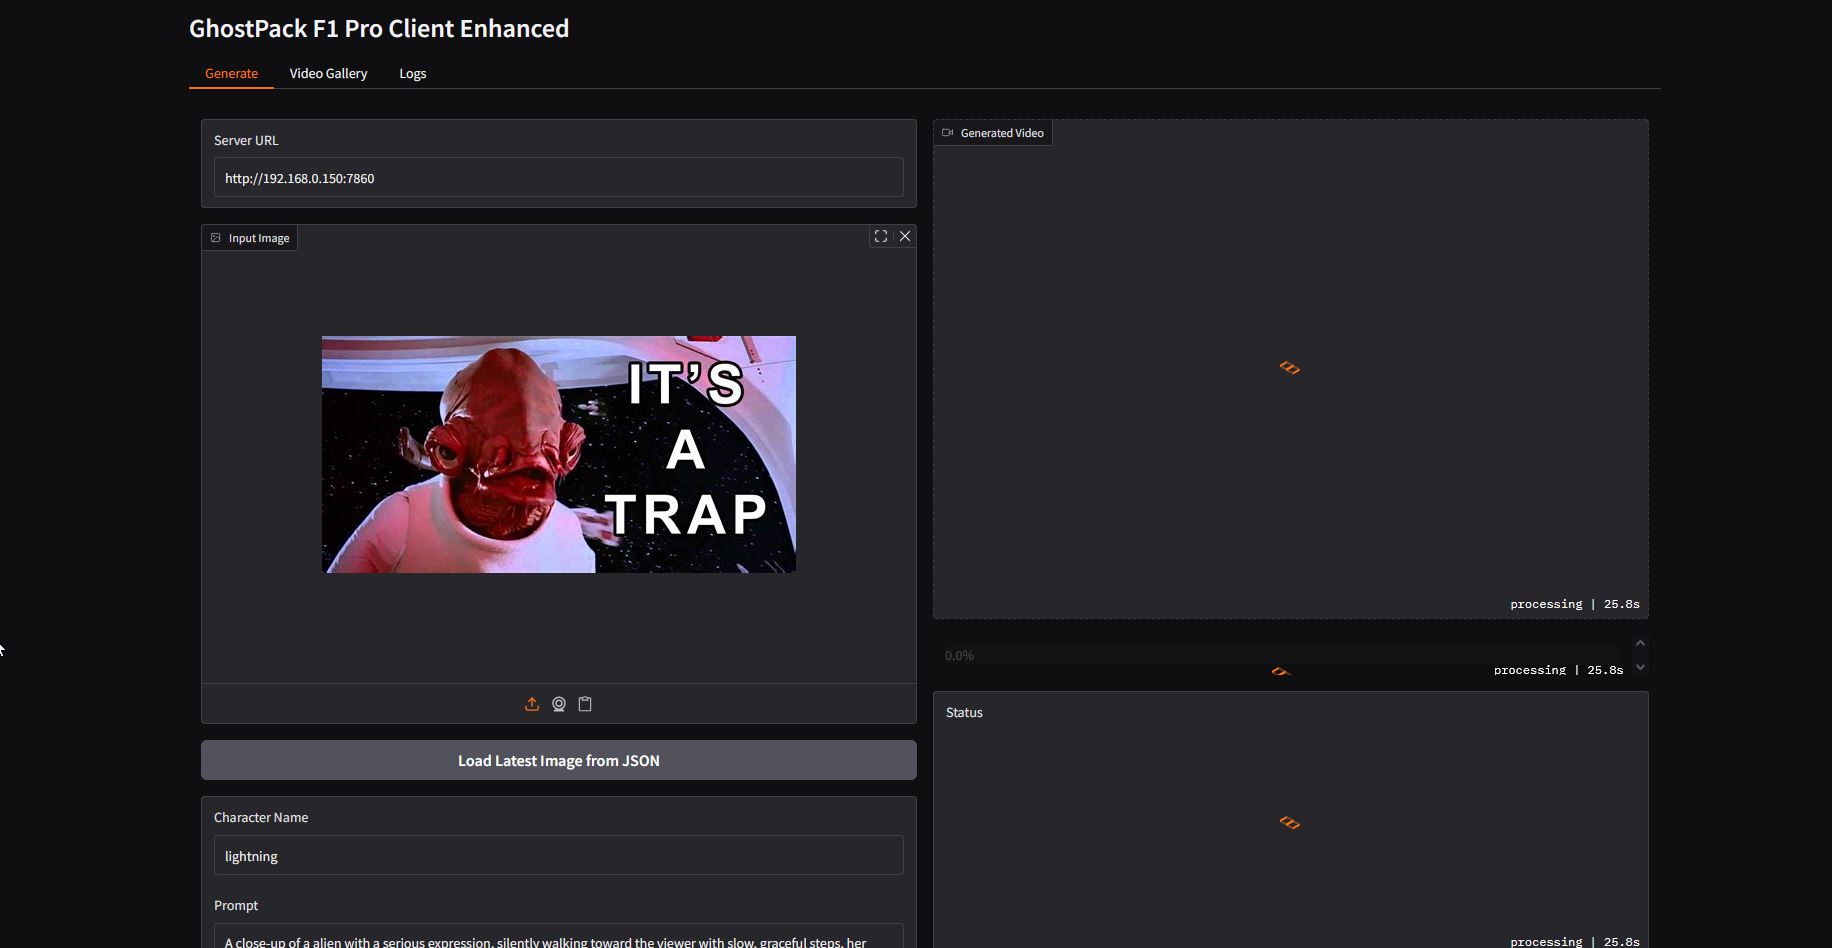The height and width of the screenshot is (948, 1832).
Task: Click the Generated Video camera icon
Action: click(x=947, y=133)
